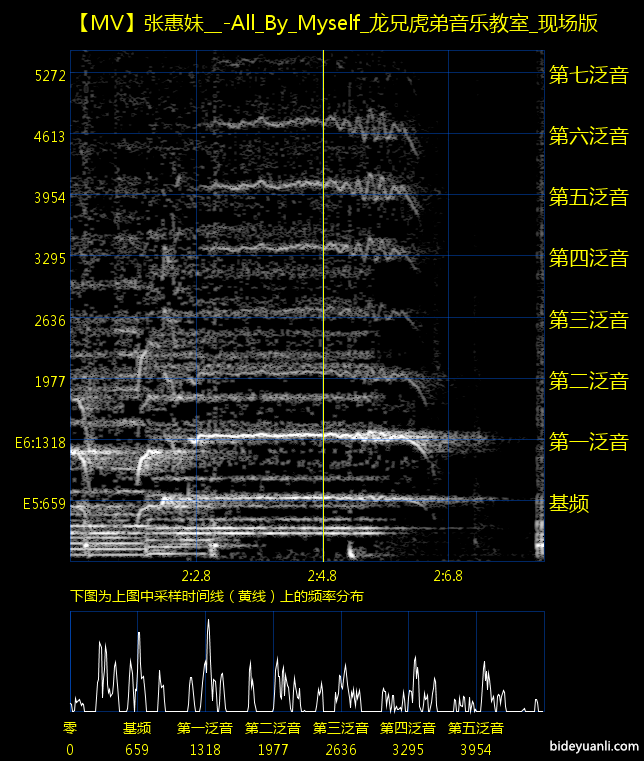Screen dimensions: 644x761
Task: Click the 零 label under the frequency plot
Action: 70,728
